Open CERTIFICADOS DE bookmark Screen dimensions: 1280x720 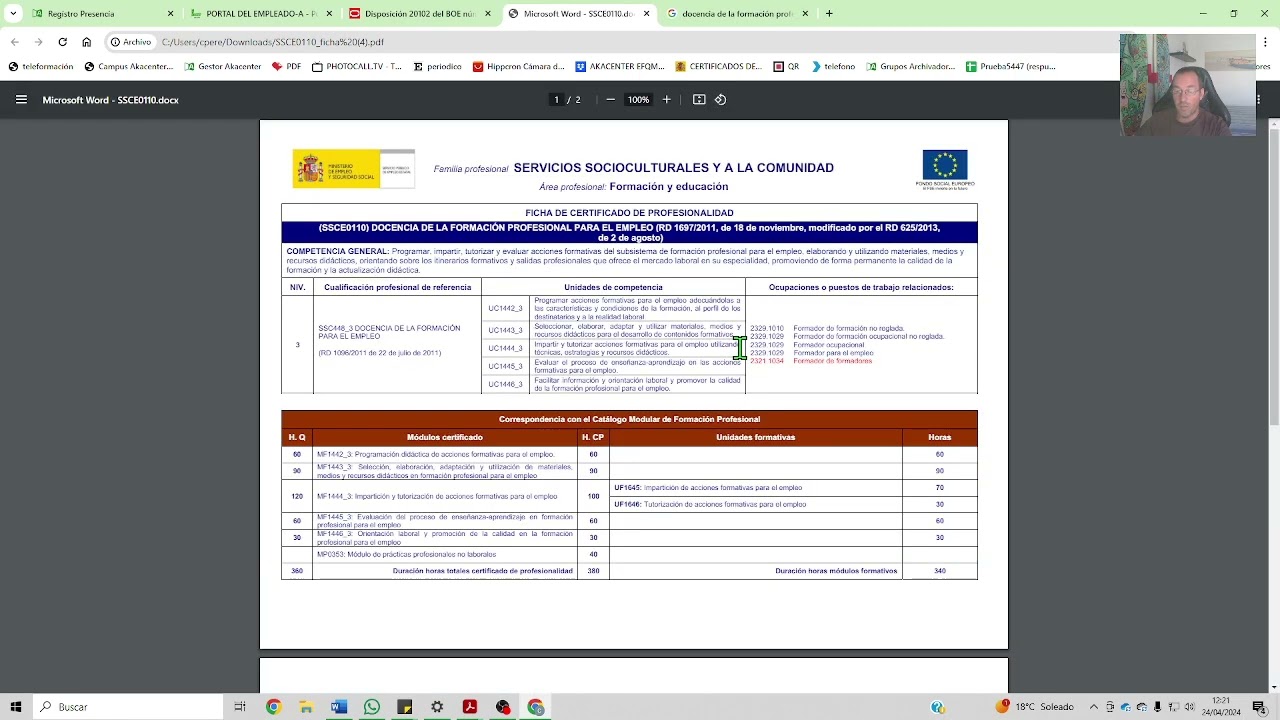click(x=719, y=67)
